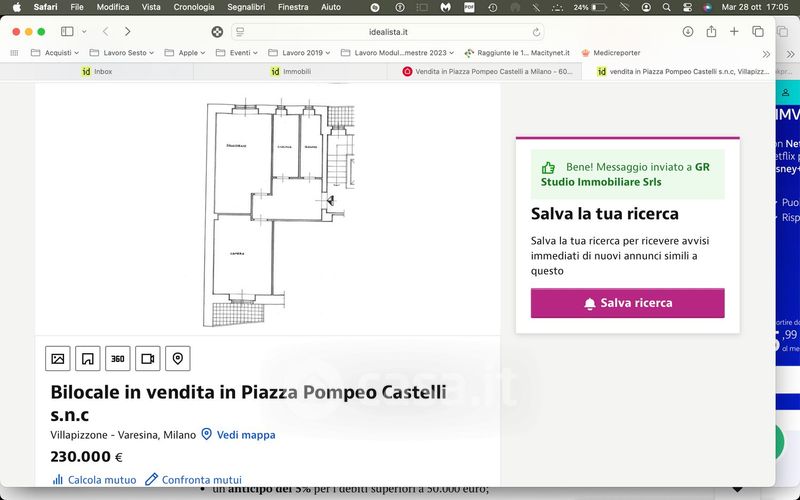Expand the Lavoro Sesto bookmarks folder
Viewport: 800px width, 500px height.
point(121,52)
